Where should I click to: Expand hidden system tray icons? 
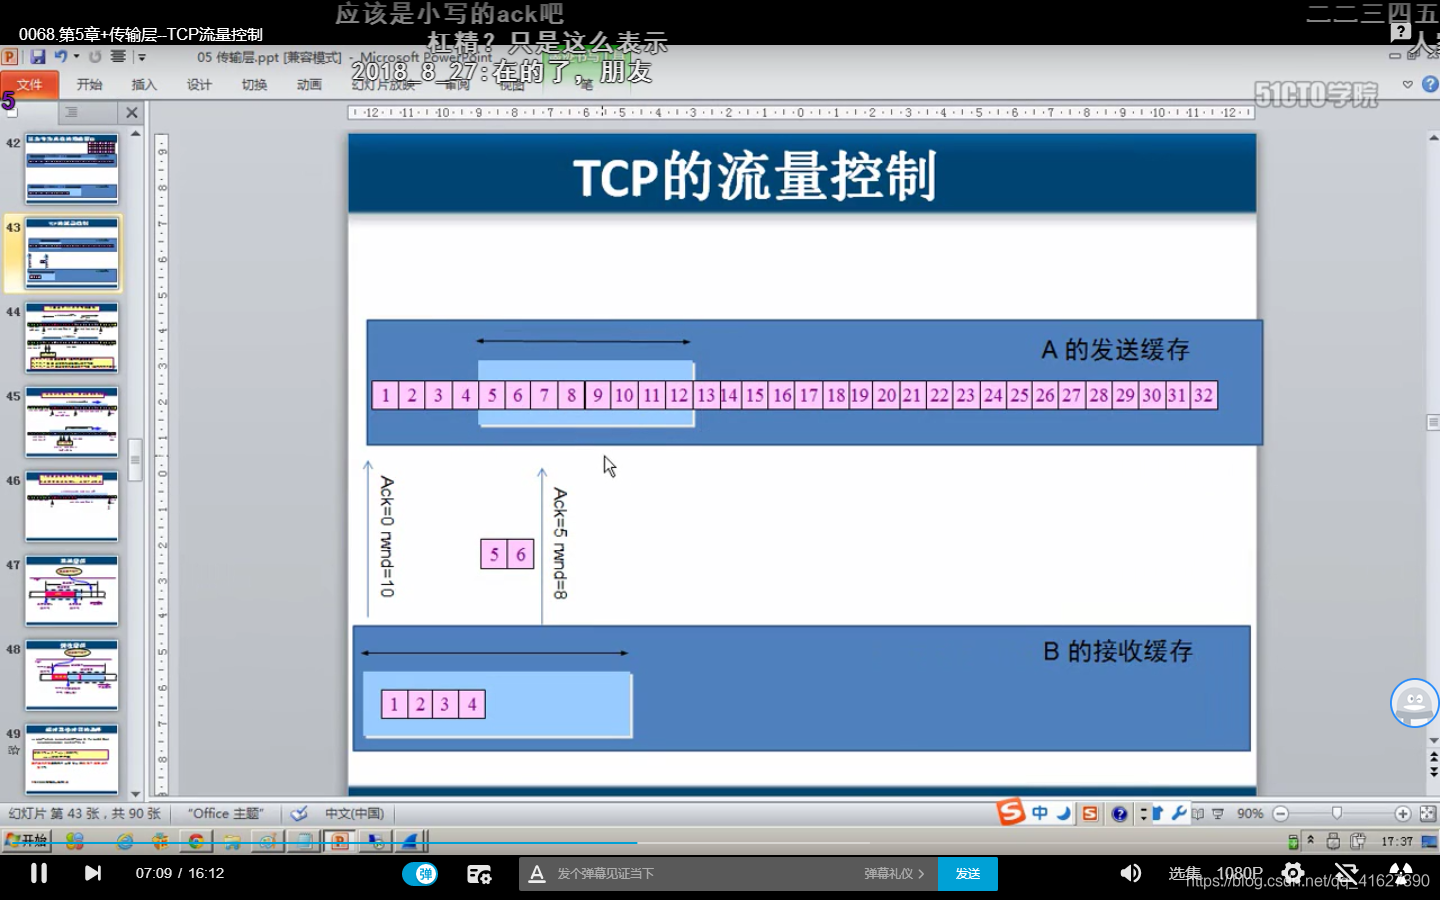(x=1311, y=840)
